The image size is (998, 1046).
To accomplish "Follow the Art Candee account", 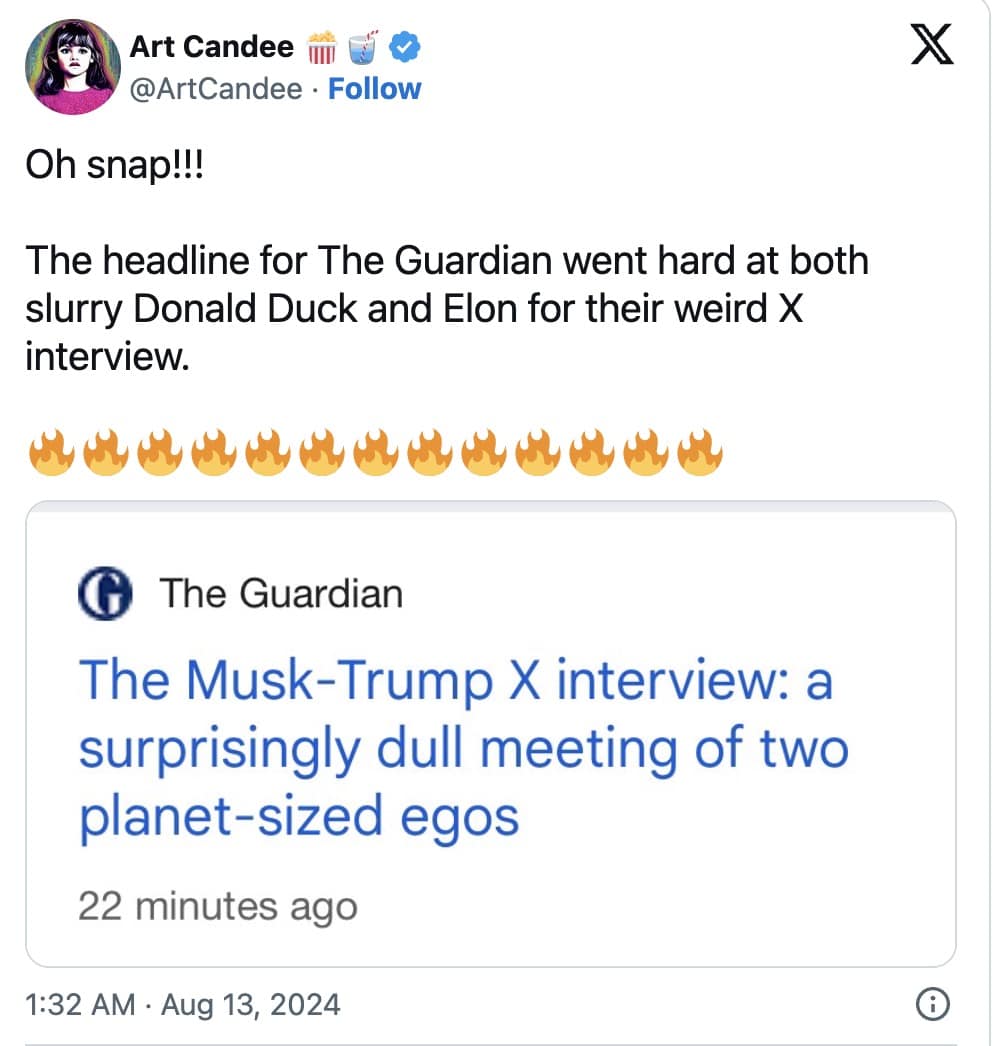I will 375,89.
